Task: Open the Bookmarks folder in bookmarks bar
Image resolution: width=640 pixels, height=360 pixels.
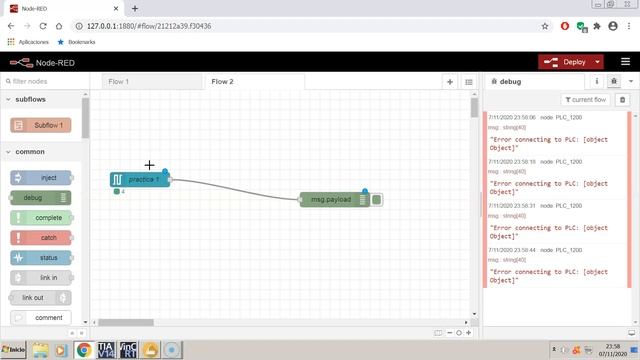Action: pyautogui.click(x=76, y=42)
